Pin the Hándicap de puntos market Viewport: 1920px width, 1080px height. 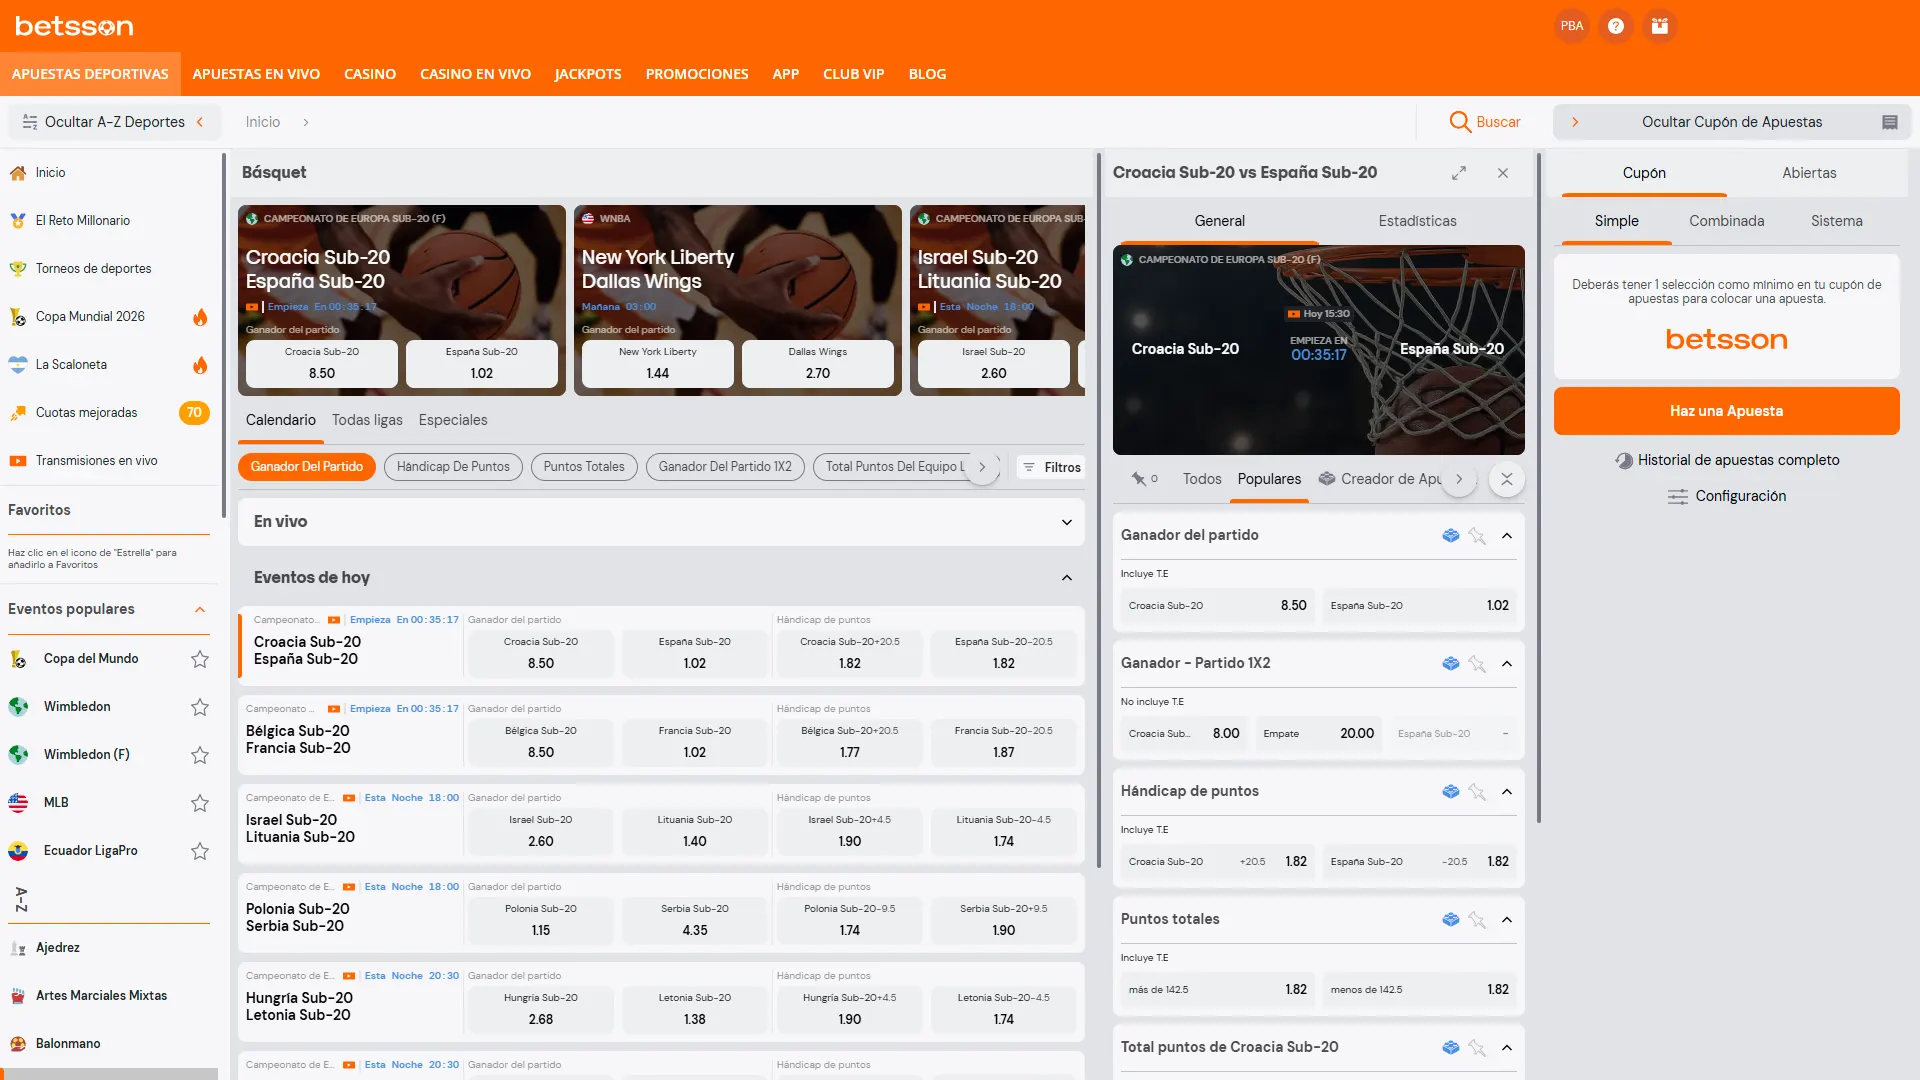1477,792
